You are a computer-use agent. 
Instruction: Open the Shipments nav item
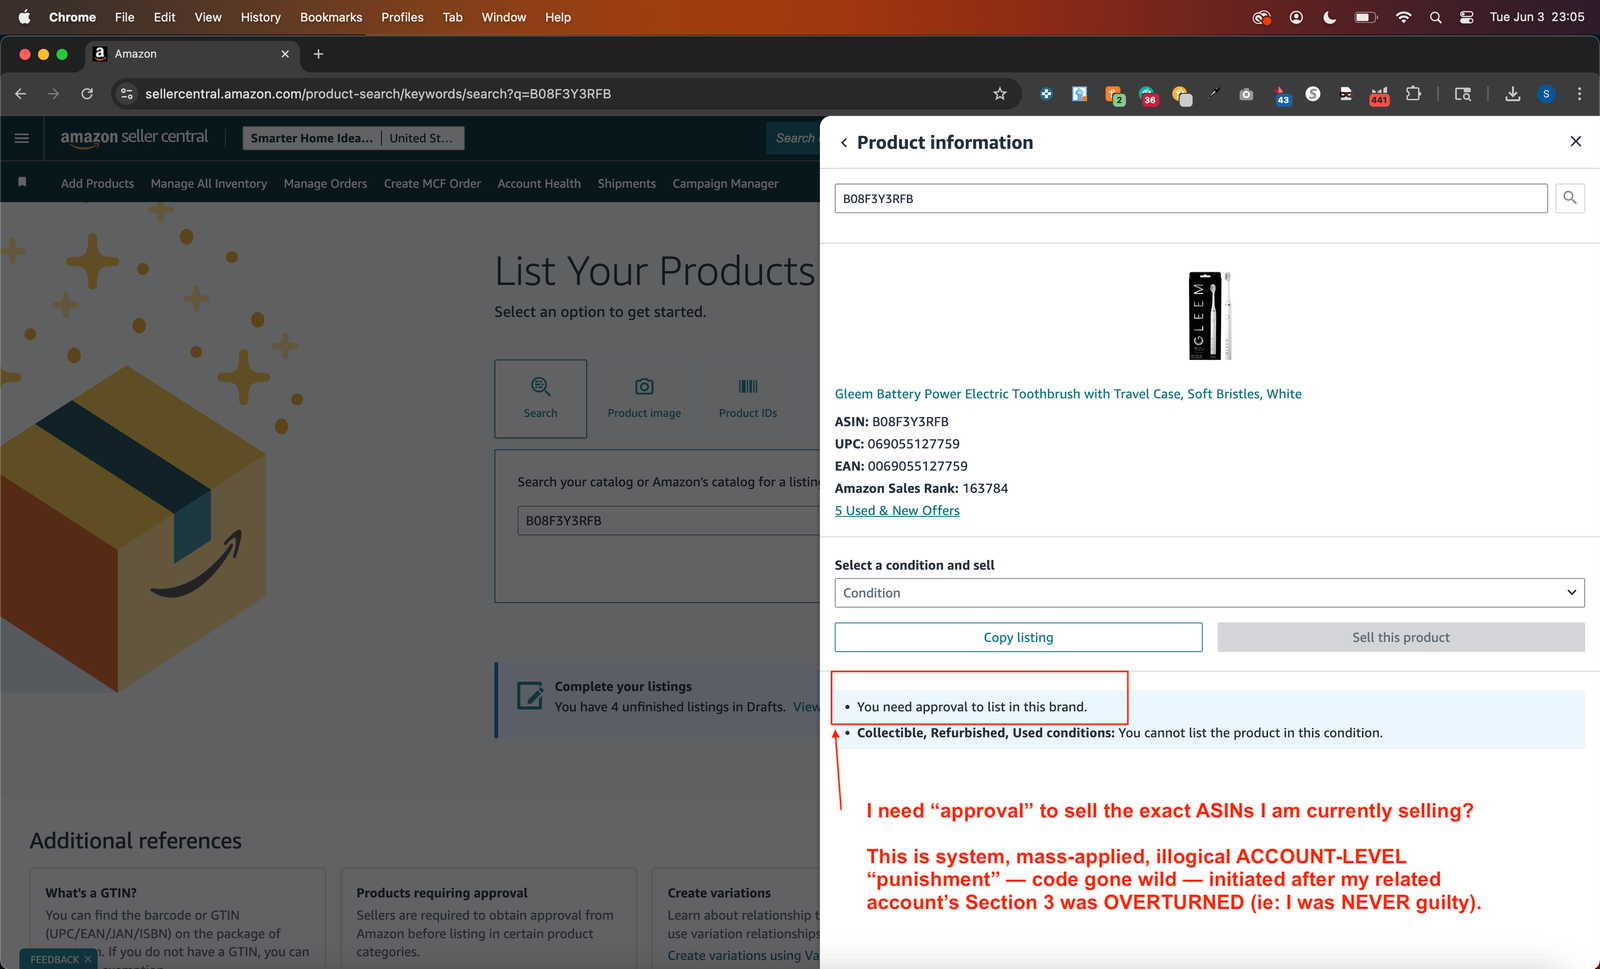coord(627,184)
